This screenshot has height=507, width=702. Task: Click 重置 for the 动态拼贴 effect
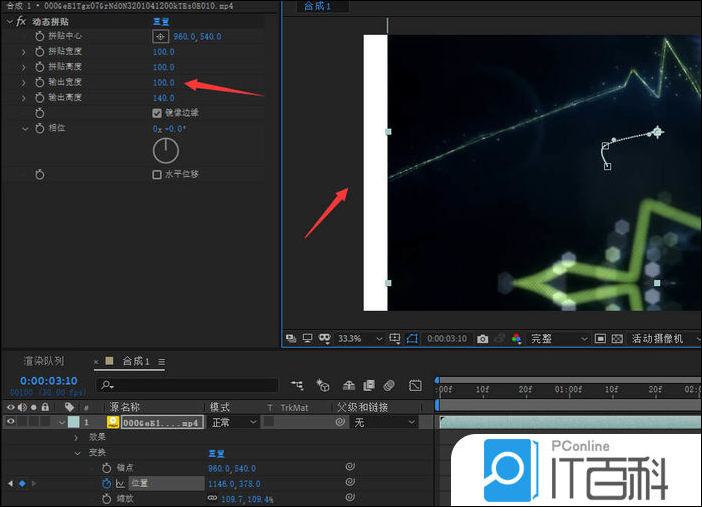pyautogui.click(x=161, y=21)
